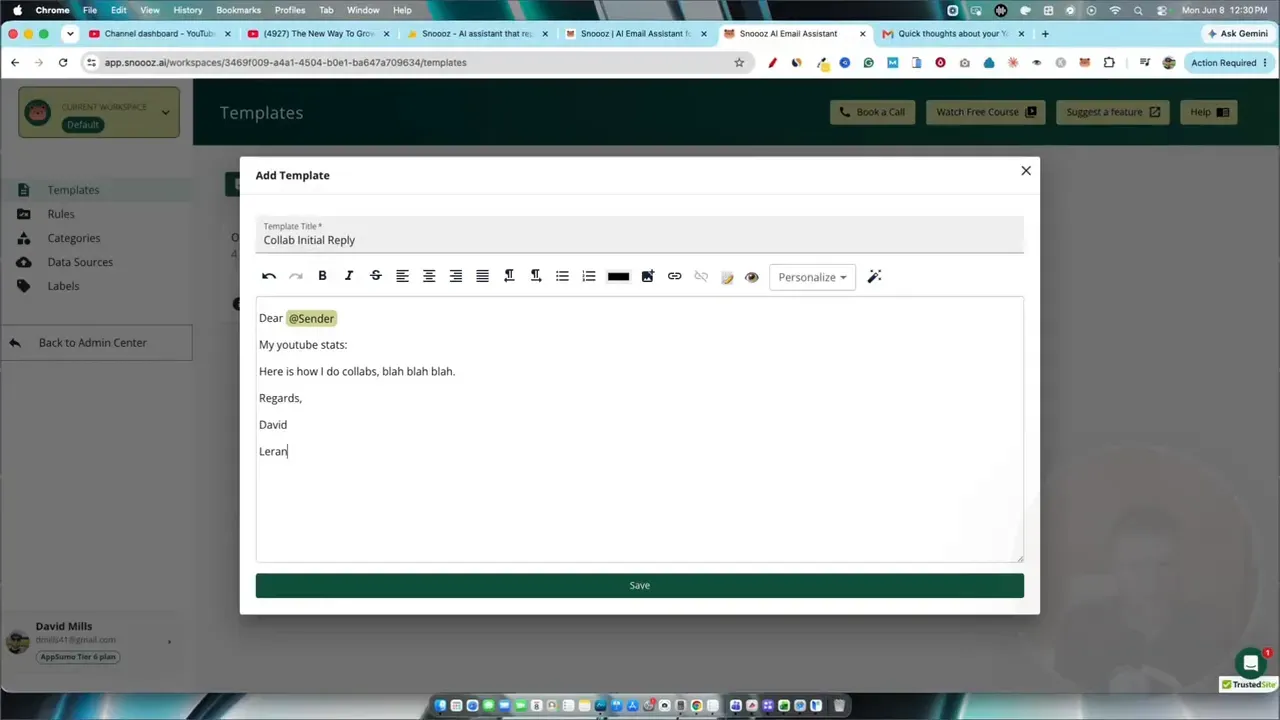1280x720 pixels.
Task: Click the Book a Call button
Action: [872, 112]
